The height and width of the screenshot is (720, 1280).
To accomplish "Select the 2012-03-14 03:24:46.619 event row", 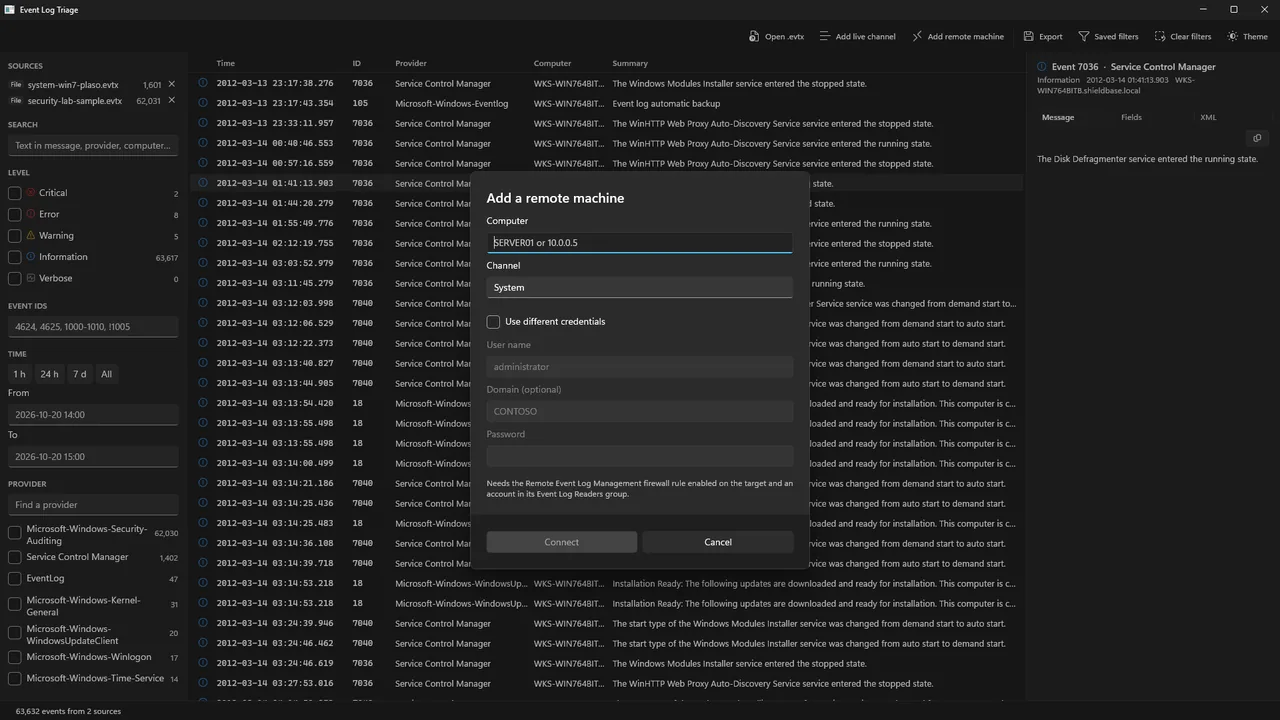I will click(607, 663).
